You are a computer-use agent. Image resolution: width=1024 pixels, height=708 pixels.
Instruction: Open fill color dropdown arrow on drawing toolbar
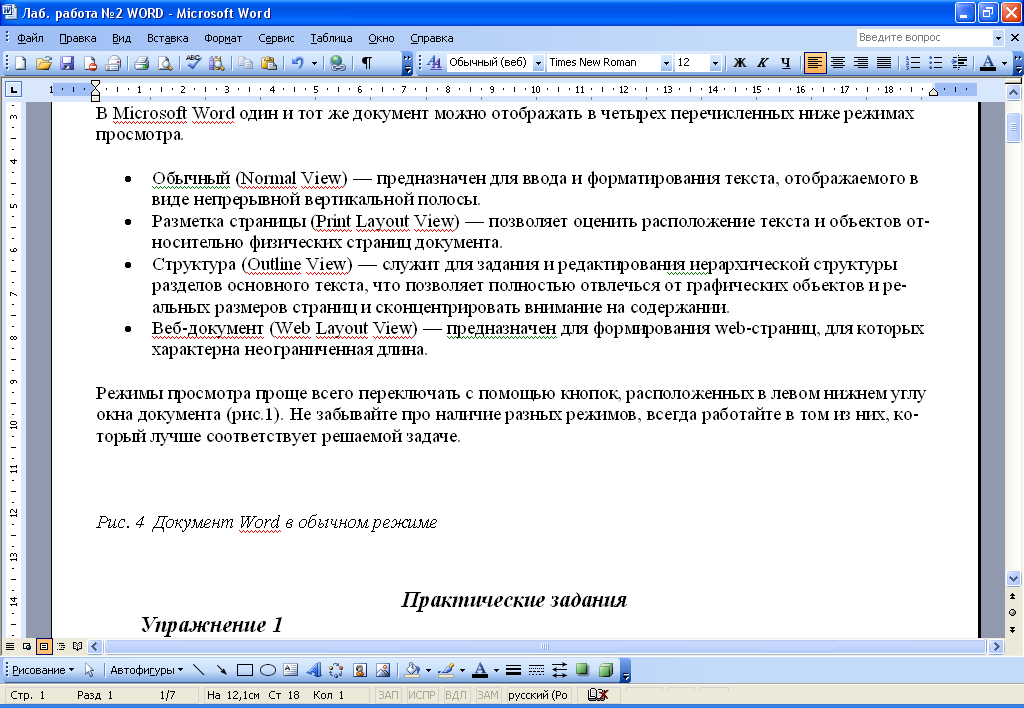click(x=428, y=670)
